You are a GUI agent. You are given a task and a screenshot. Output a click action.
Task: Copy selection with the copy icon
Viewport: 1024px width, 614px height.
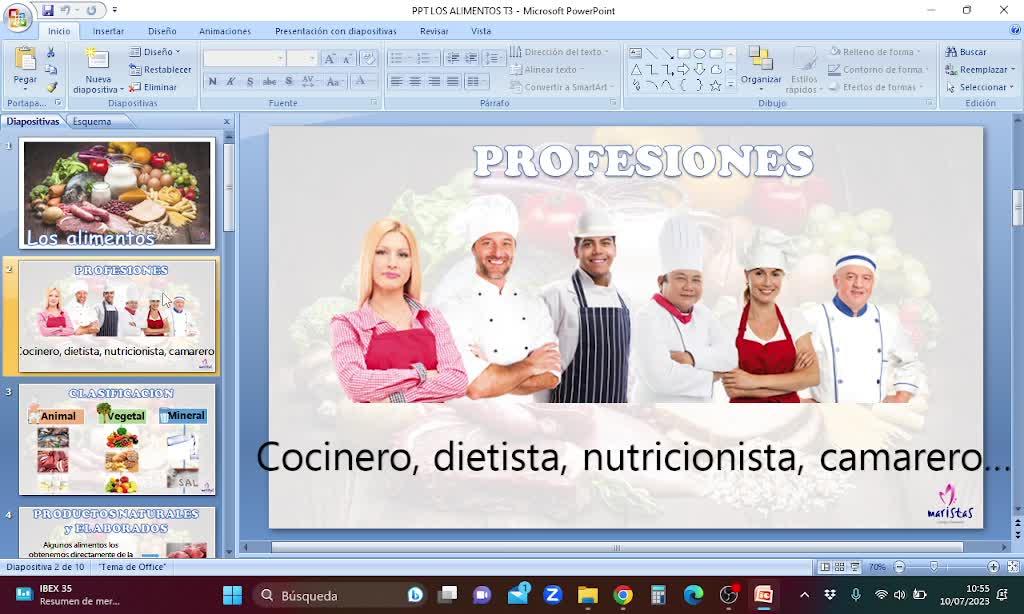[x=51, y=69]
